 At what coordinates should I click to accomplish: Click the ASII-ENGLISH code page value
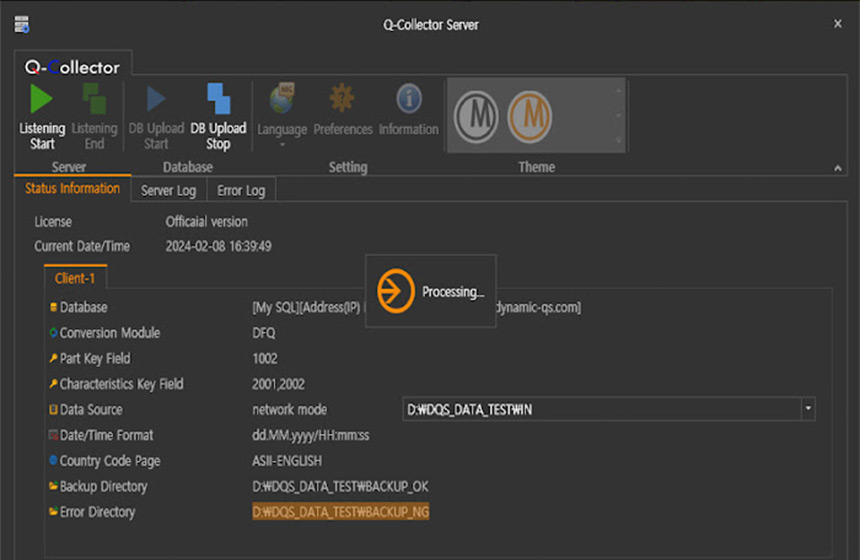click(x=287, y=461)
